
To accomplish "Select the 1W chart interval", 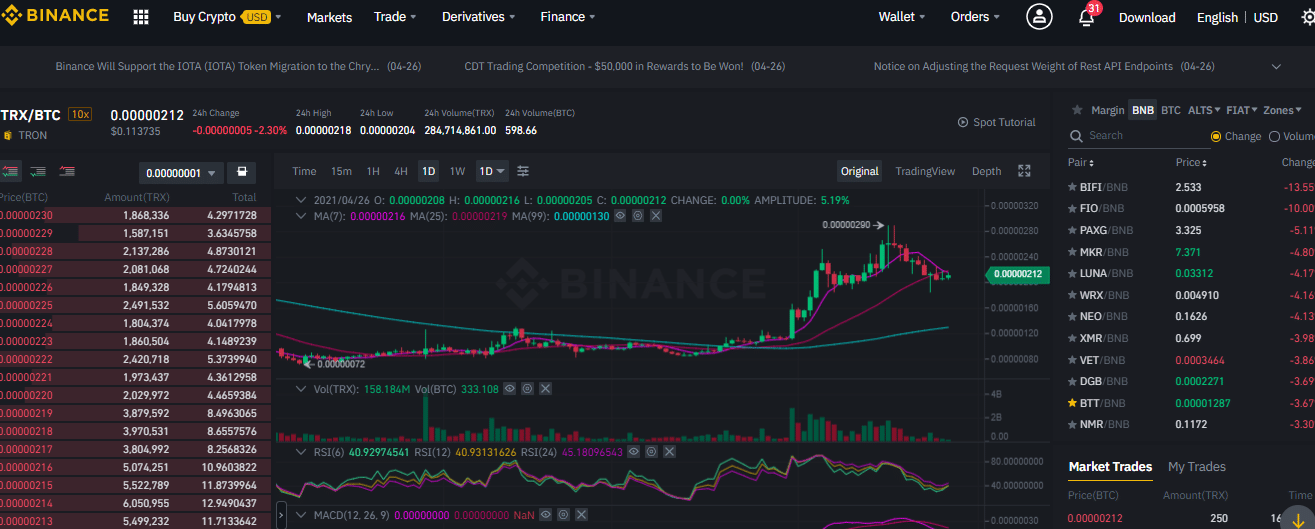I will [457, 171].
